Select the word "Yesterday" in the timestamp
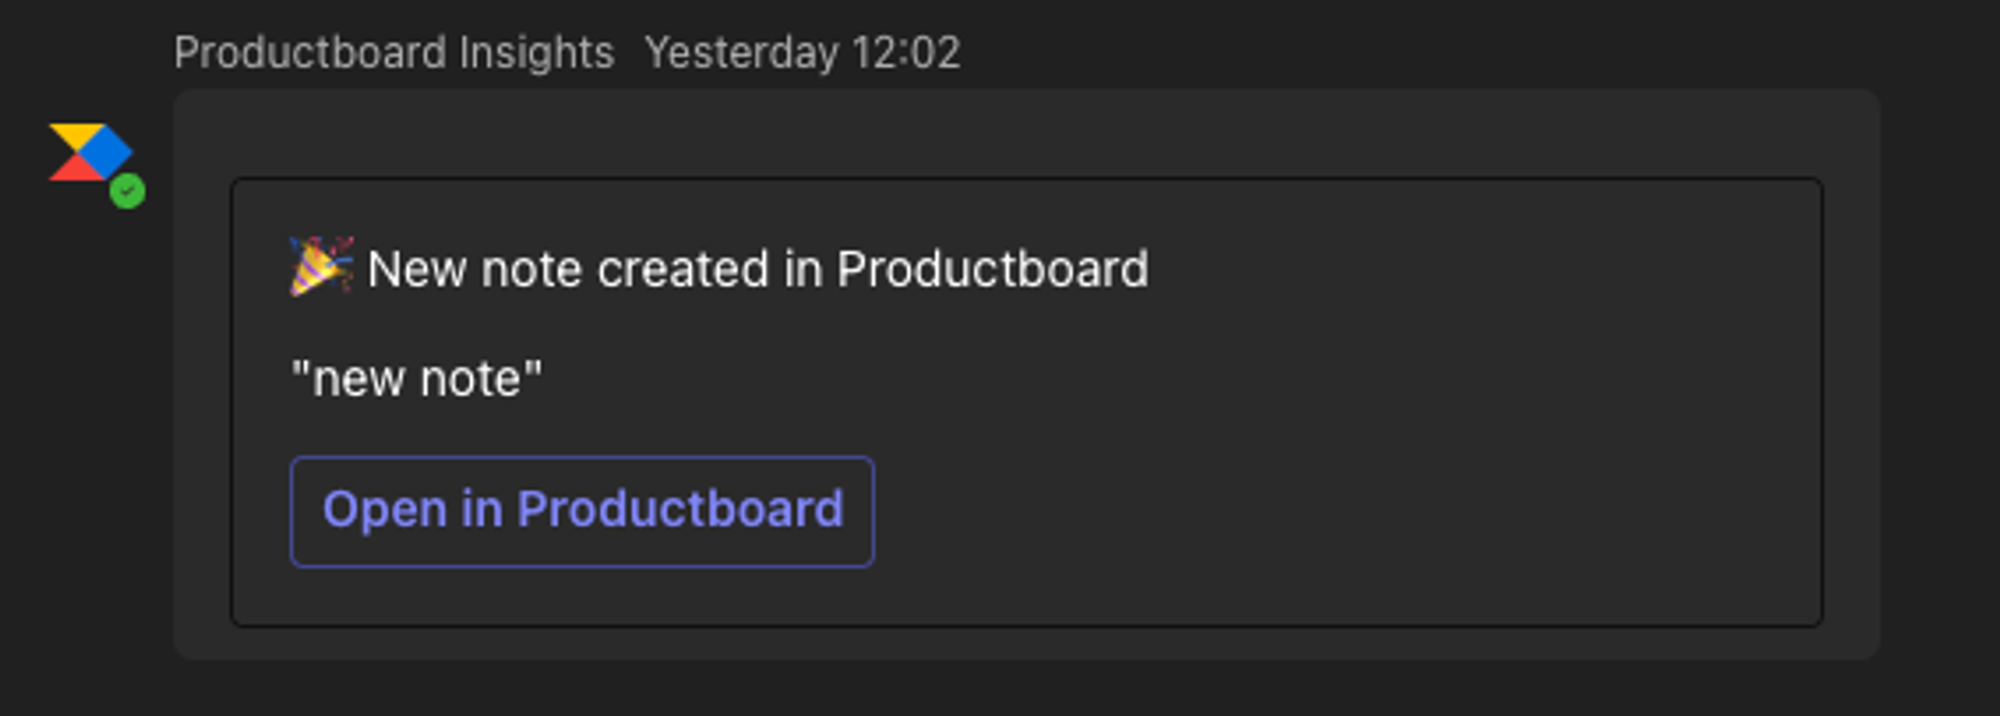This screenshot has width=2000, height=716. (741, 52)
